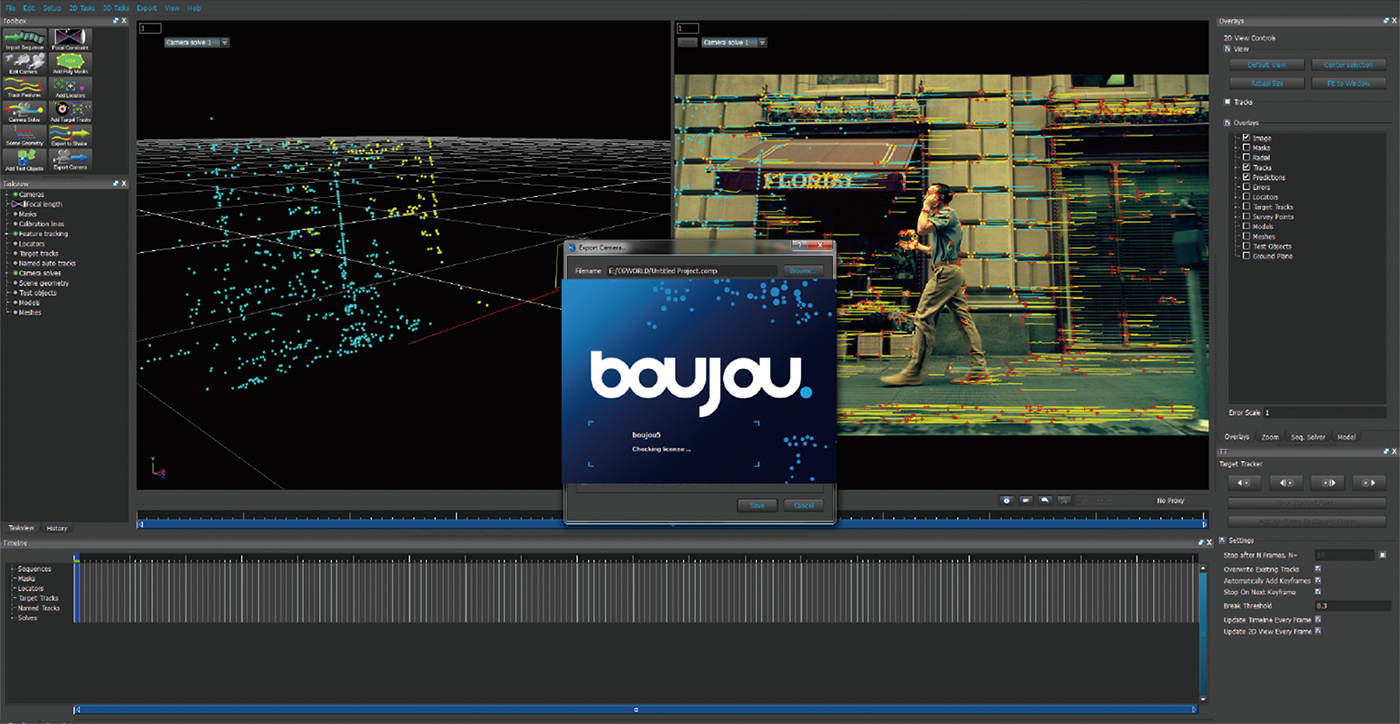Toggle Stop On Next Keyframe checkbox
The image size is (1400, 724).
tap(1318, 592)
